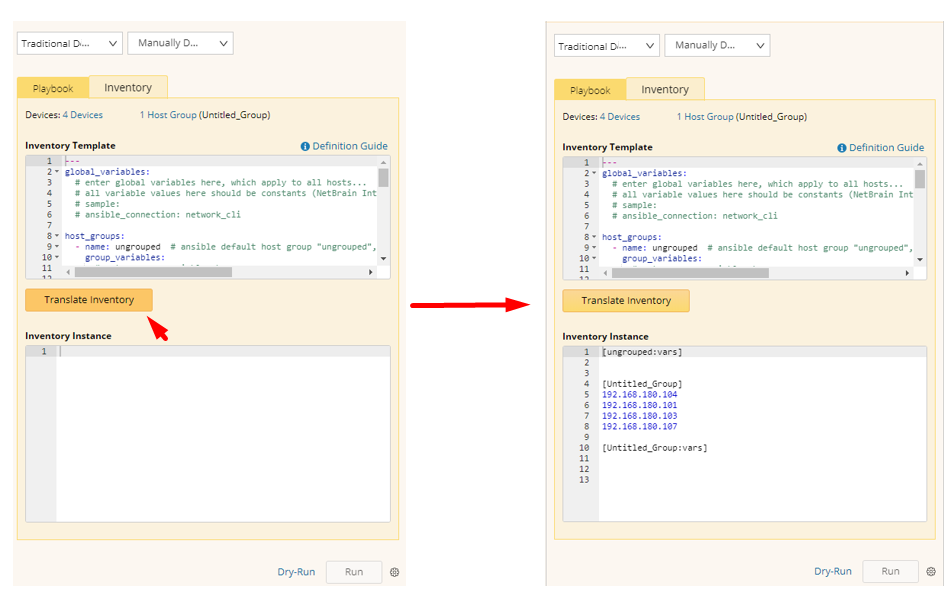Viewport: 952px width, 597px height.
Task: Click Translate Inventory button in right panel
Action: [x=626, y=301]
